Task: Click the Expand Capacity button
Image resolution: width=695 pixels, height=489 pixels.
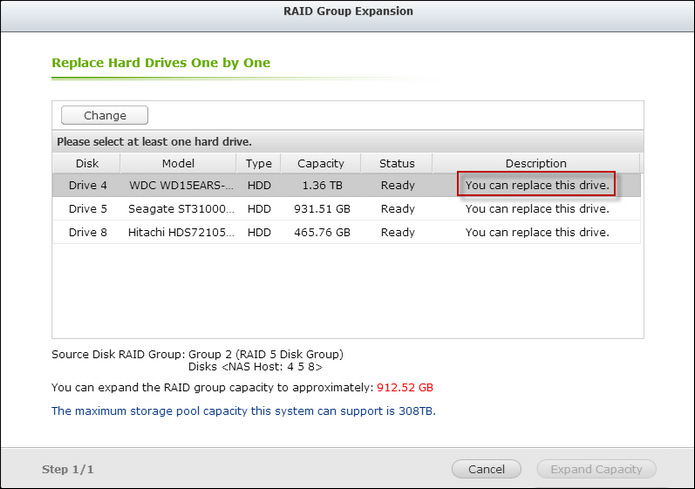Action: (x=596, y=469)
